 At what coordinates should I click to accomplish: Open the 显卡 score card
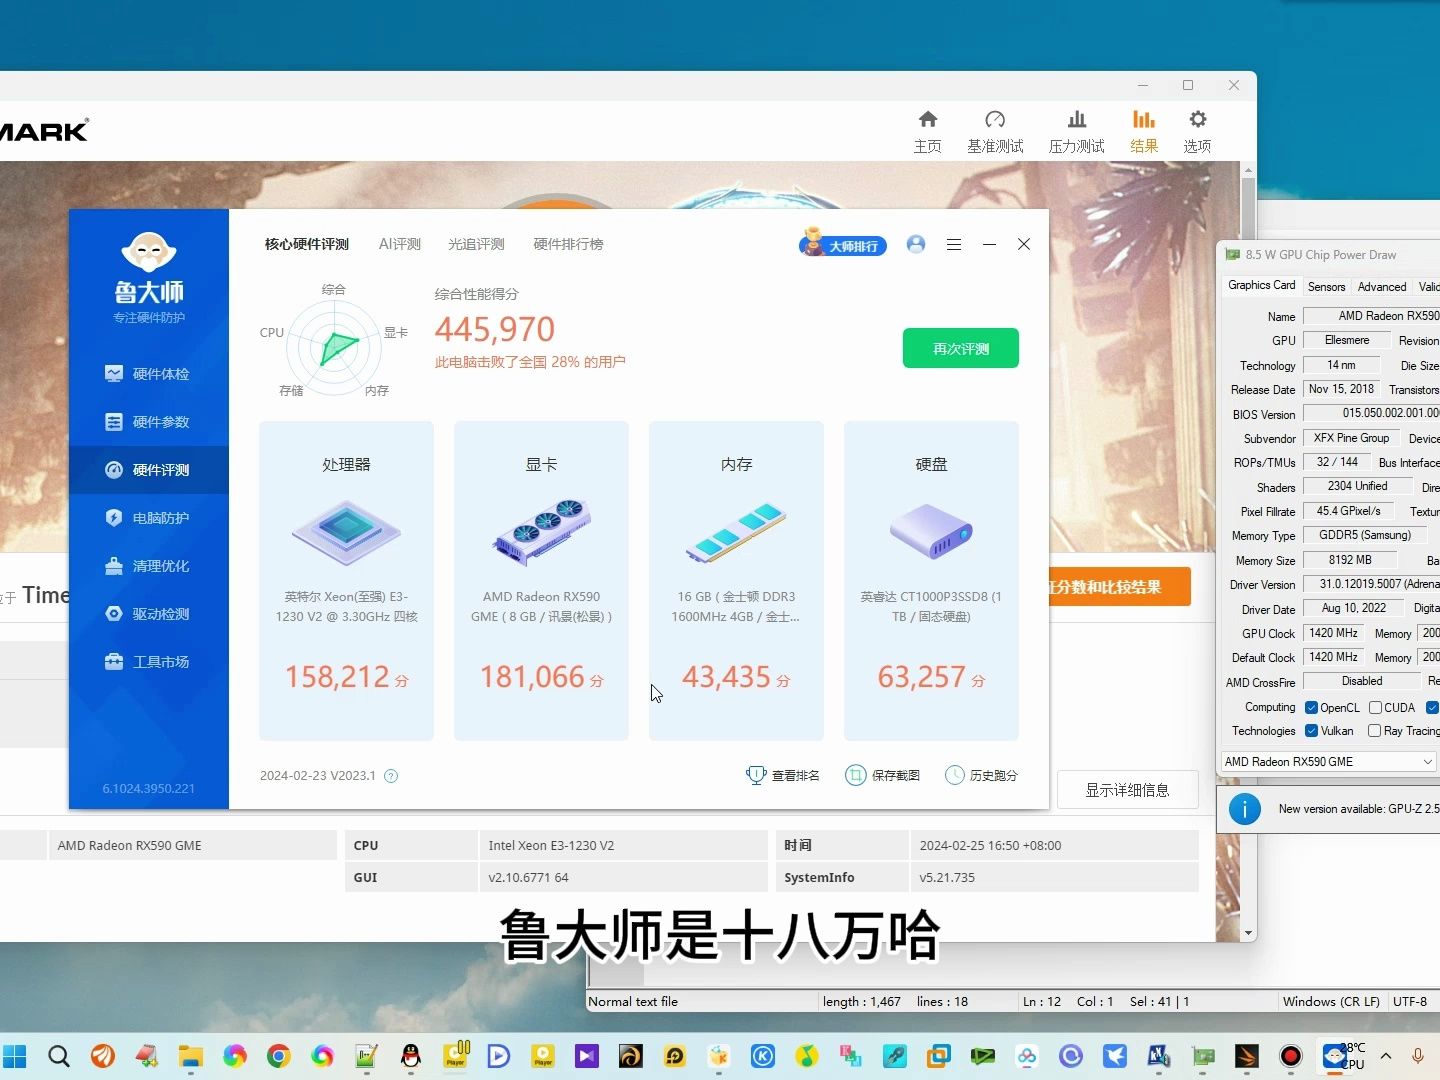coord(541,581)
